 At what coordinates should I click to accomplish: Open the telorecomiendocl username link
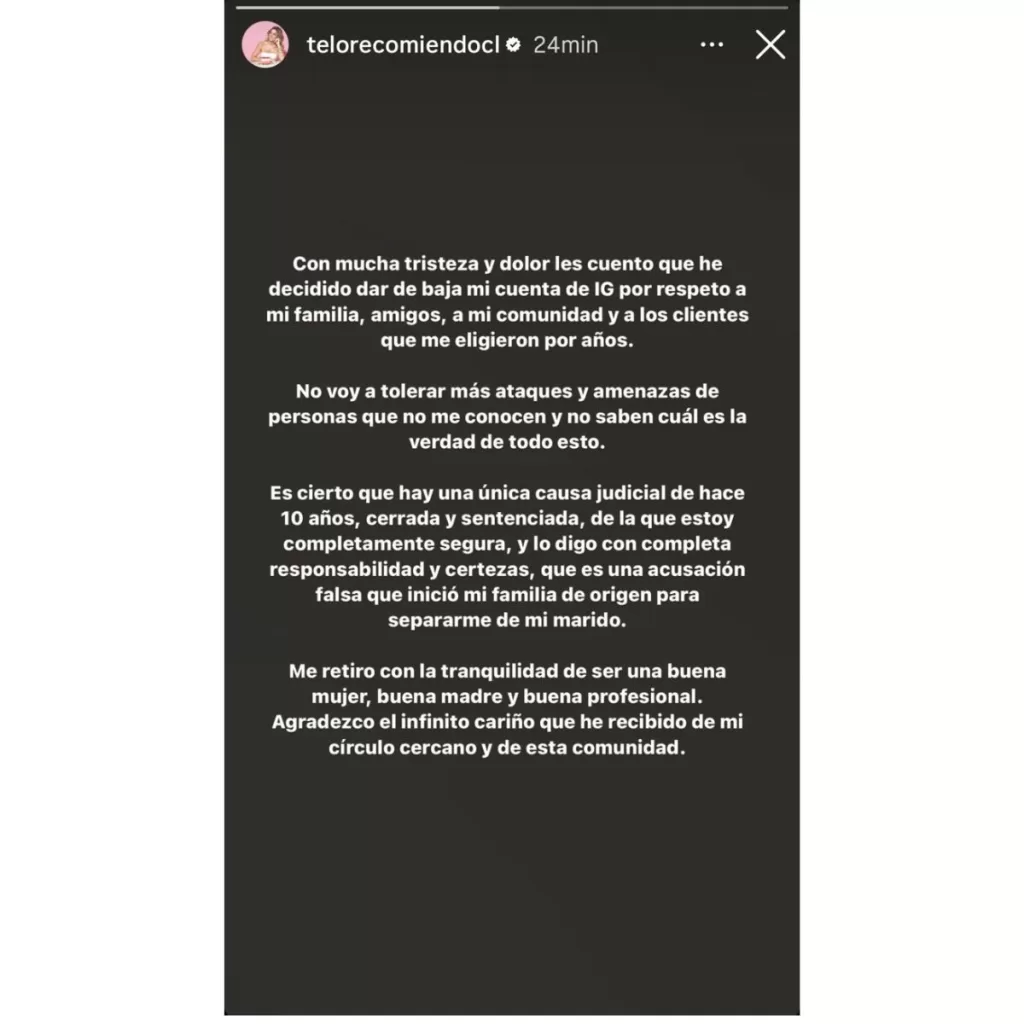403,44
